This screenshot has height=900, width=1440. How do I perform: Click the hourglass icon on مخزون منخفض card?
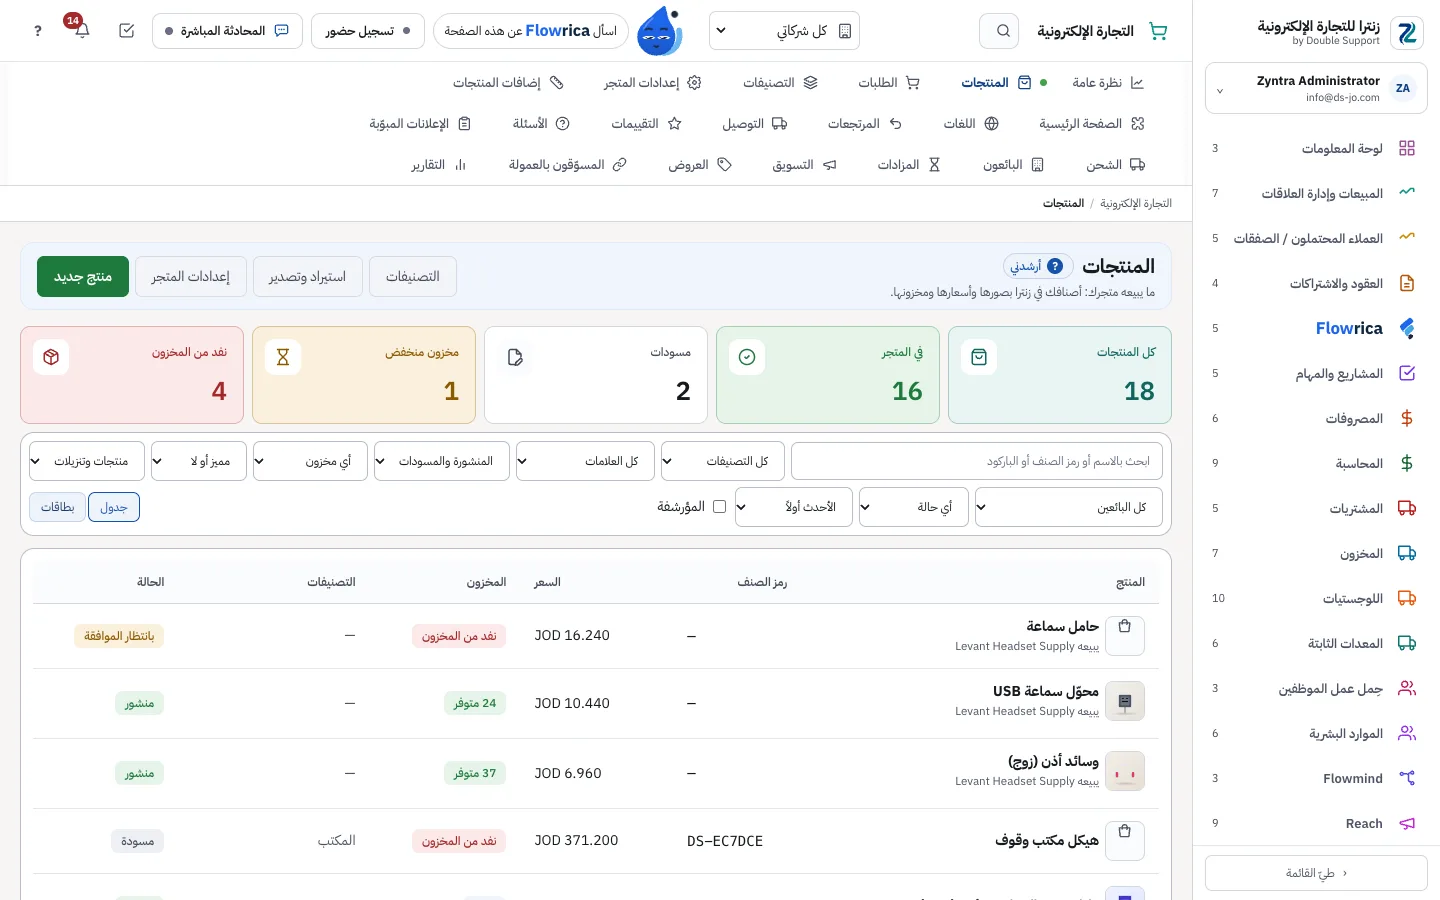[x=283, y=357]
